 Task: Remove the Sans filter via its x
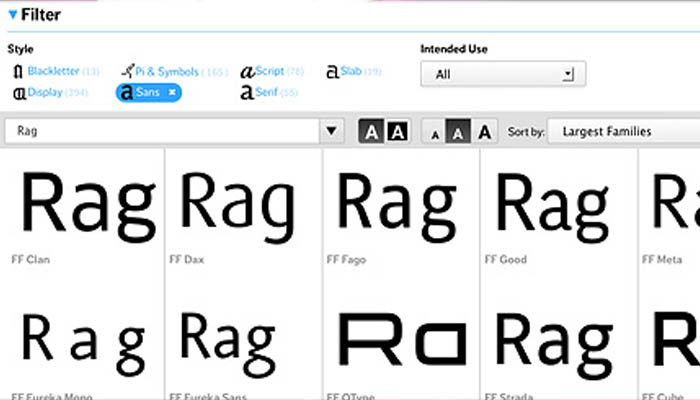point(172,92)
